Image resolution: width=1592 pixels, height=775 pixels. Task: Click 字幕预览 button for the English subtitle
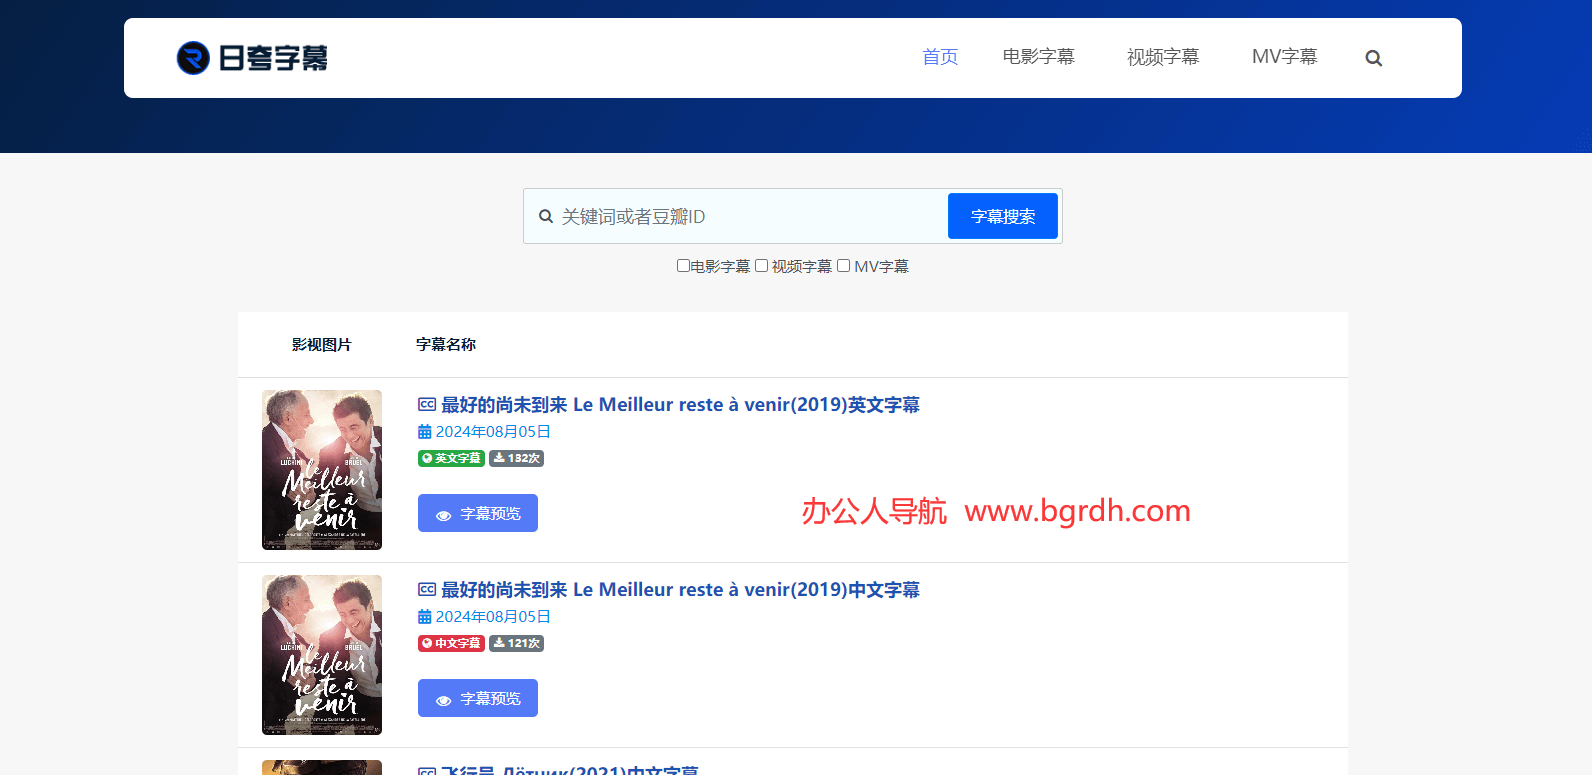478,513
